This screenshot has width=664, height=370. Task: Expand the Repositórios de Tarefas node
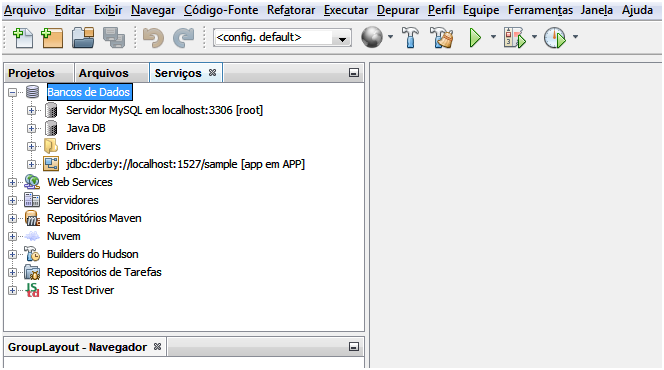[13, 272]
